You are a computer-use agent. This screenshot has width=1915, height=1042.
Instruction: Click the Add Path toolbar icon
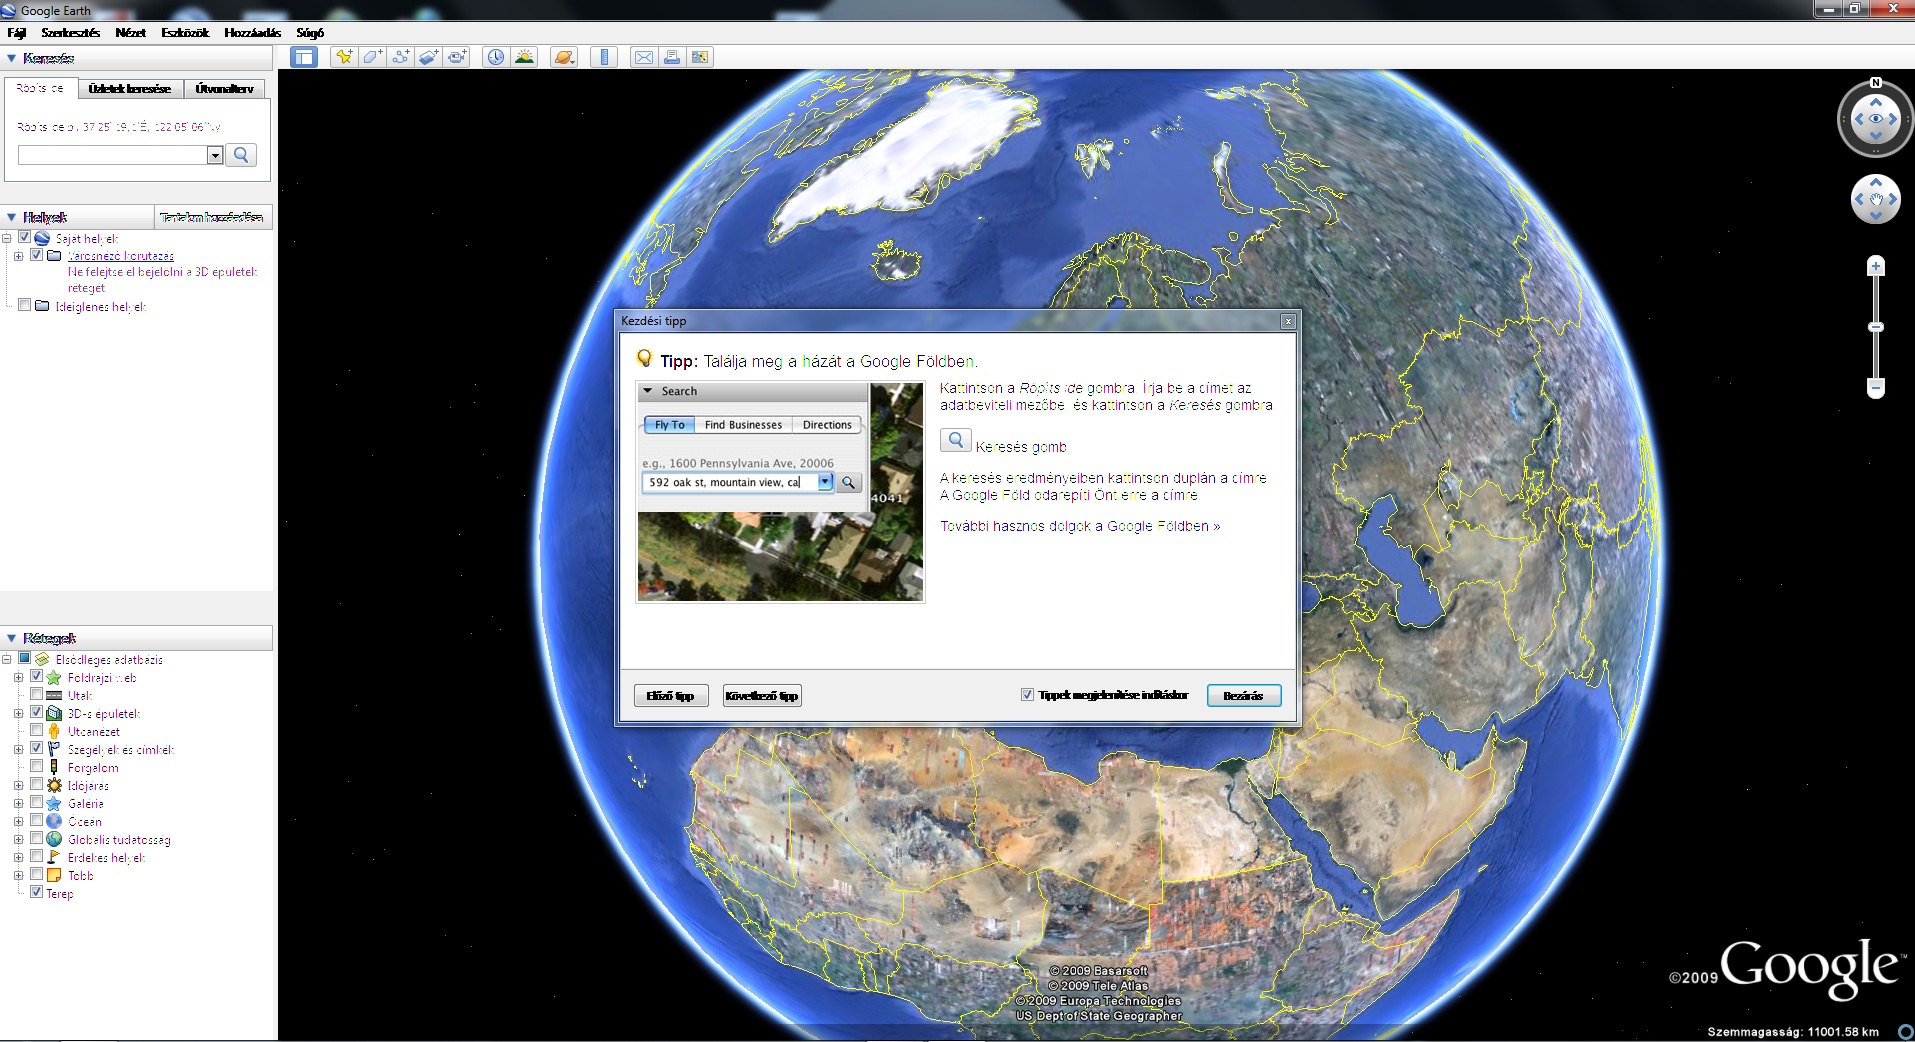point(400,57)
